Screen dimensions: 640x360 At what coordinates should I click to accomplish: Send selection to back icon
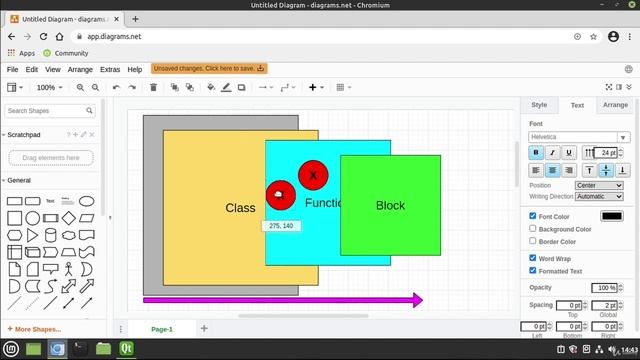point(190,87)
